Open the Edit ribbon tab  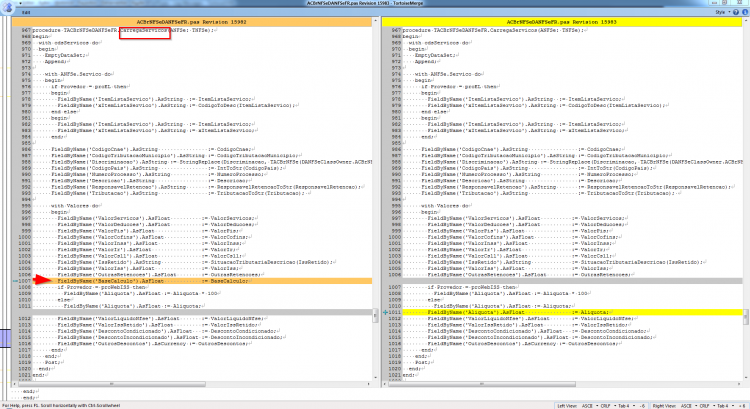[26, 12]
